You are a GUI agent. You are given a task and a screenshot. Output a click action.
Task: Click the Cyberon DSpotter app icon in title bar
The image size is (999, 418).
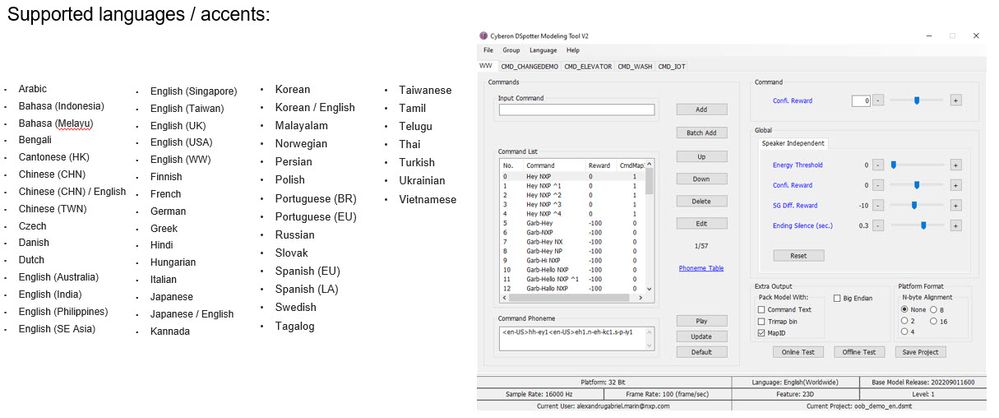pyautogui.click(x=484, y=36)
